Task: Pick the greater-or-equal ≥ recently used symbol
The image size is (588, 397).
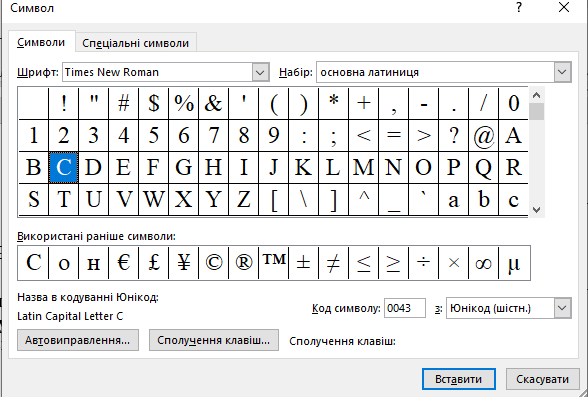Action: [394, 263]
